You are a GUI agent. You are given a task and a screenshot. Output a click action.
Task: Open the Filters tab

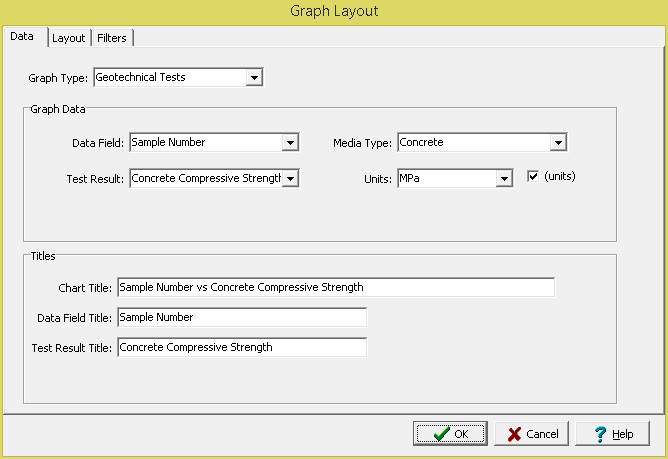click(113, 38)
